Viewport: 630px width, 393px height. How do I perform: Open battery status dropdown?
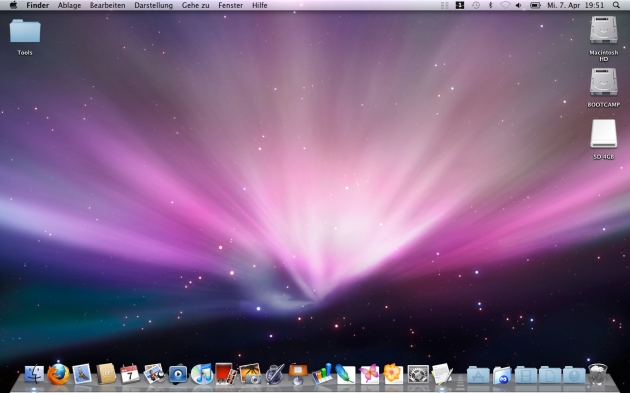(x=535, y=5)
